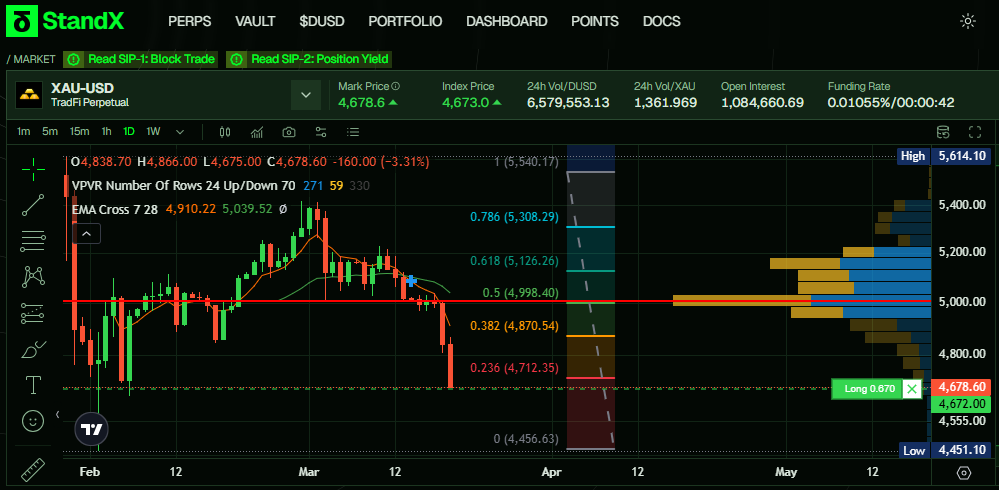The width and height of the screenshot is (999, 490).
Task: Open Read SIP-1: Block Trade notice
Action: tap(140, 59)
